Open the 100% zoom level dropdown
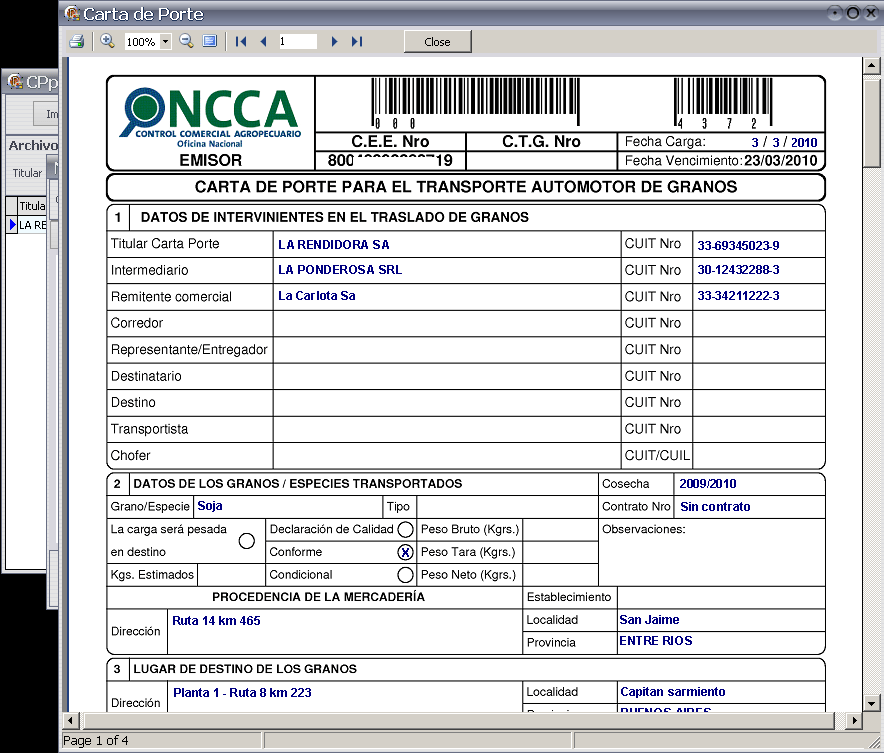This screenshot has height=753, width=884. 165,41
